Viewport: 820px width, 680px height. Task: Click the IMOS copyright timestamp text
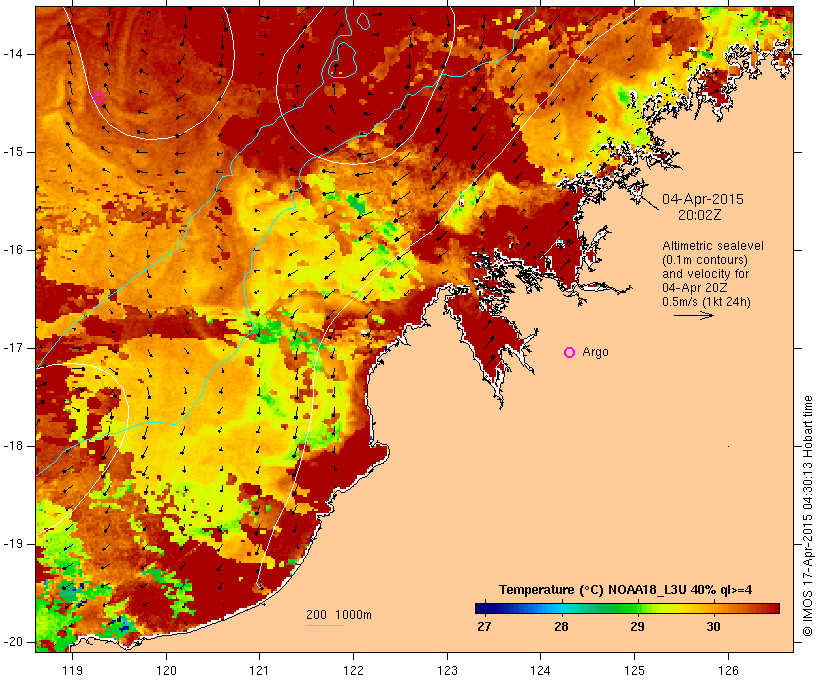(x=807, y=516)
